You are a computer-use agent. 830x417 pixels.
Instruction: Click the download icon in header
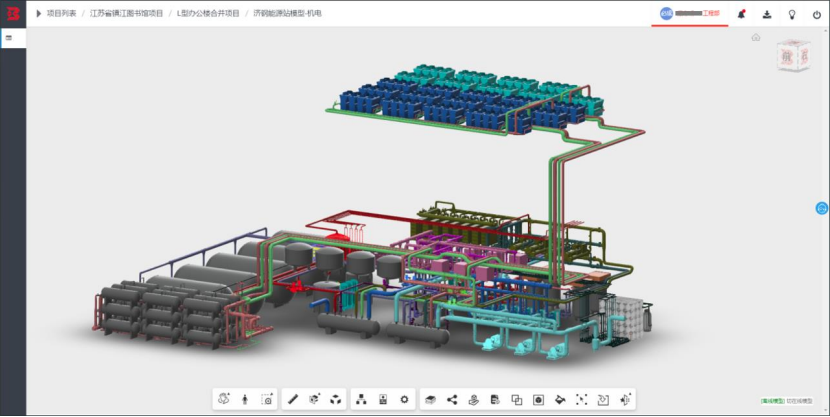[766, 14]
